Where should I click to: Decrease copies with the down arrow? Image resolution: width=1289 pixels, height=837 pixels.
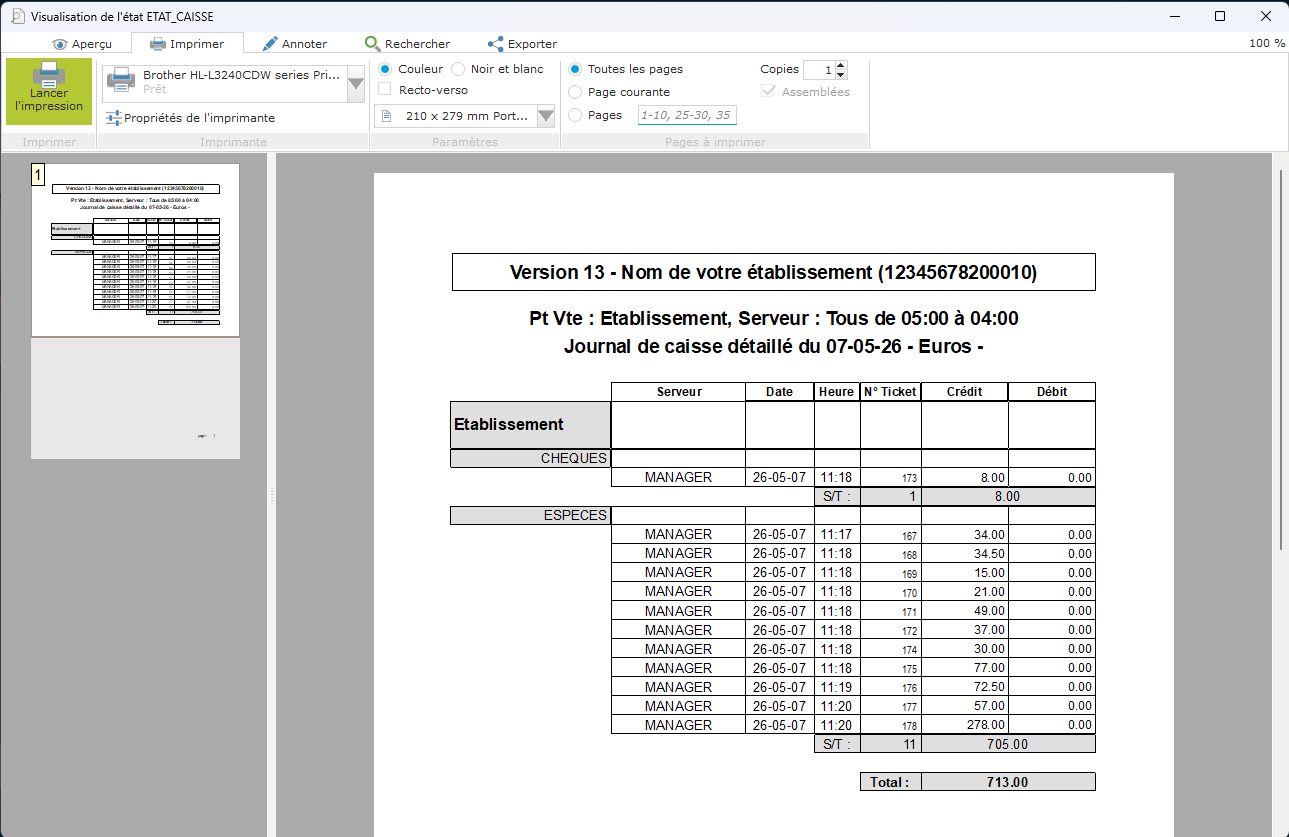840,74
